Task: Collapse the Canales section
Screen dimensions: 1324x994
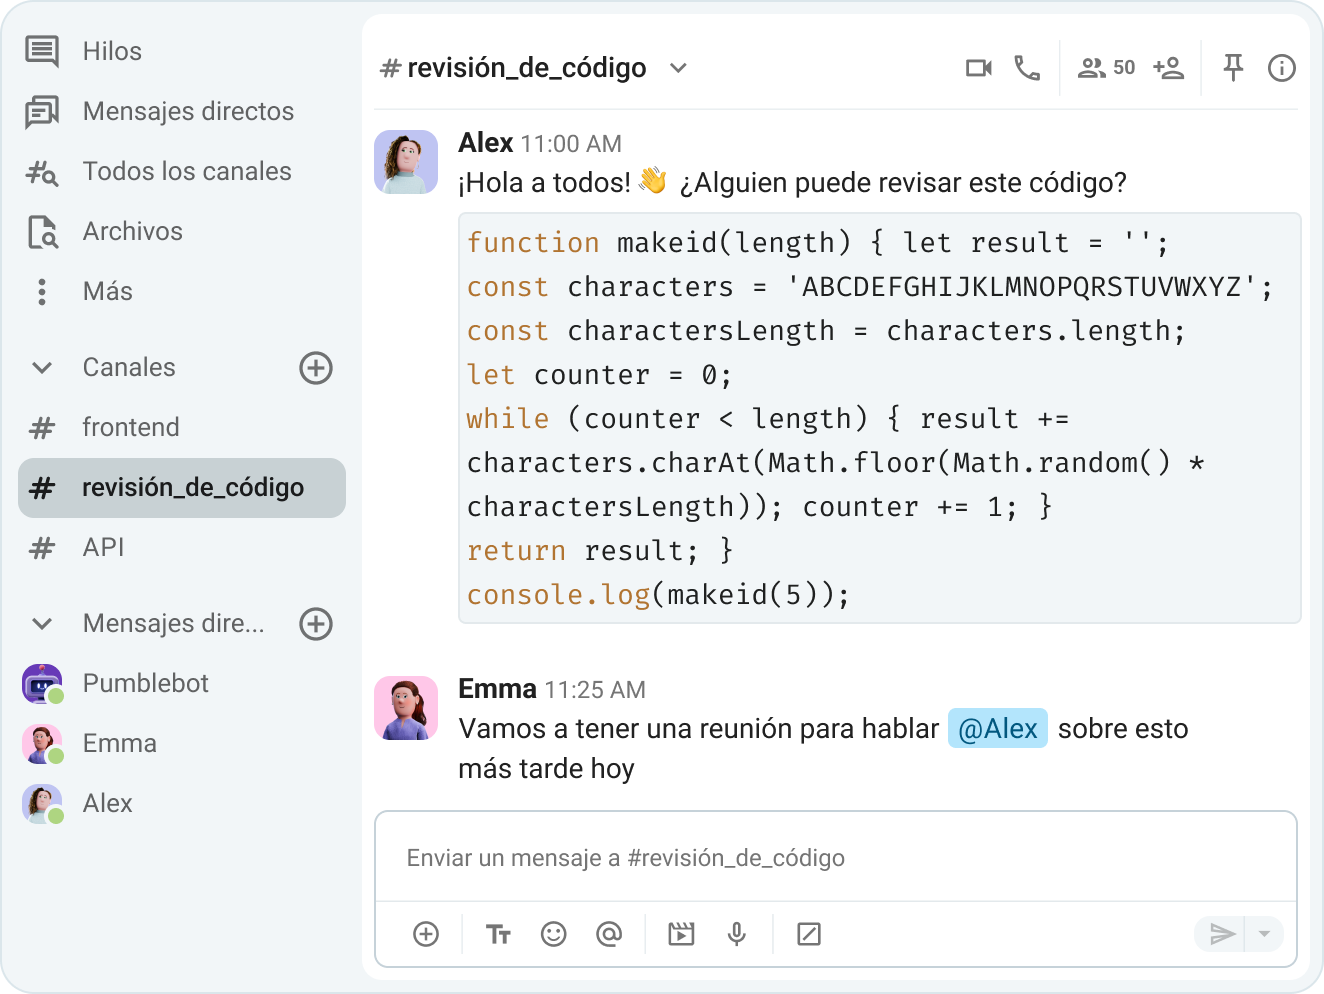Action: coord(41,367)
